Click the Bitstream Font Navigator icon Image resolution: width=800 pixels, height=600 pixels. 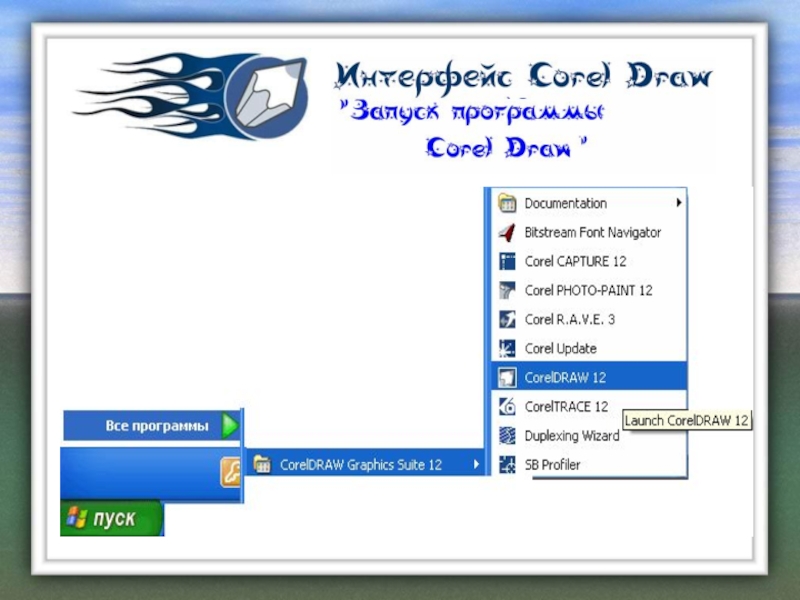(507, 232)
